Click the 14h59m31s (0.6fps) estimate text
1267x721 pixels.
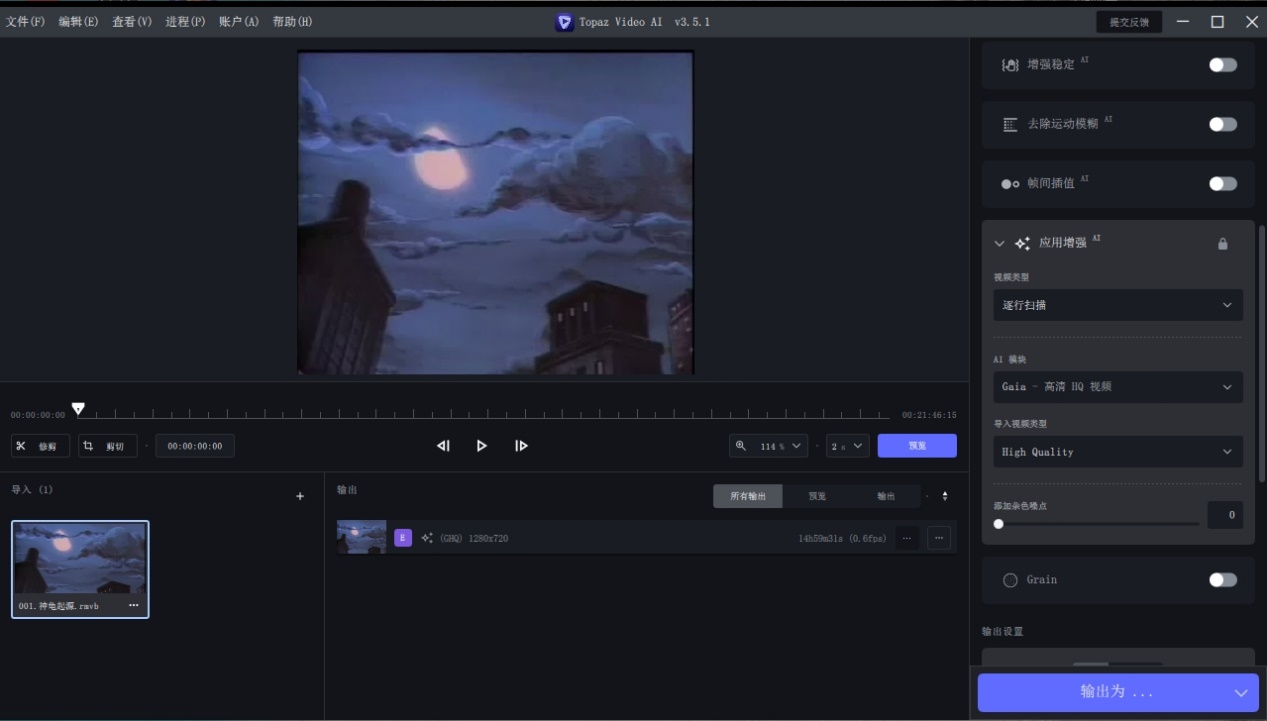tap(842, 539)
